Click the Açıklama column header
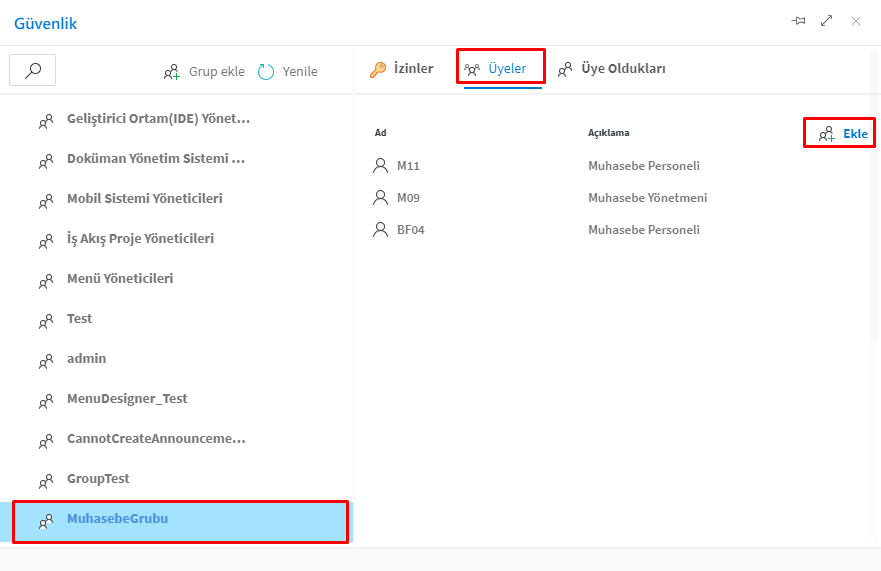The image size is (881, 571). [608, 133]
